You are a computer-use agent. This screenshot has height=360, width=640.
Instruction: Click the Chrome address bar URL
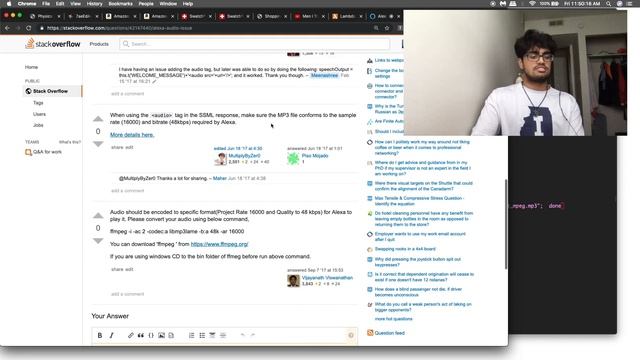tap(119, 28)
